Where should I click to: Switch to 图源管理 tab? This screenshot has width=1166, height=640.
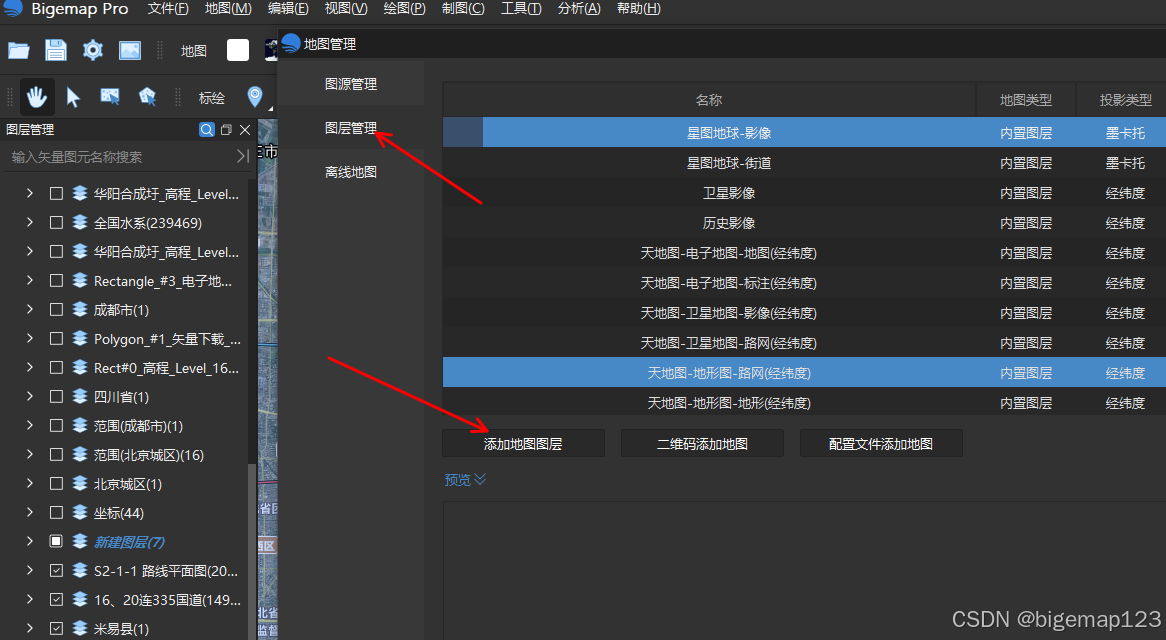(351, 84)
